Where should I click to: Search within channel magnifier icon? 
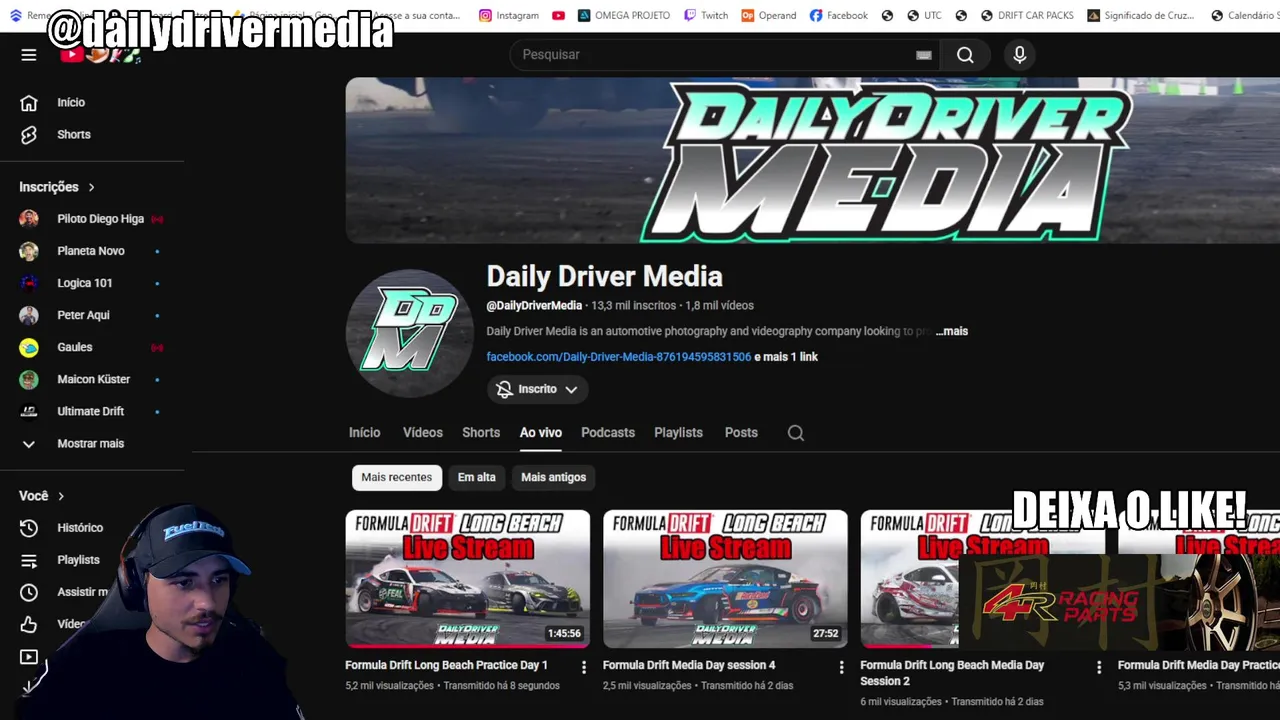(x=796, y=433)
